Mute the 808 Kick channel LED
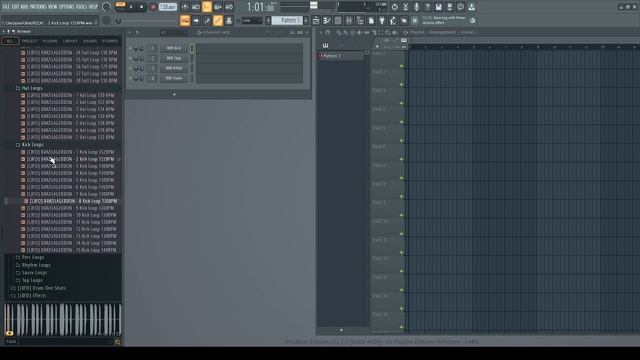 pos(131,48)
